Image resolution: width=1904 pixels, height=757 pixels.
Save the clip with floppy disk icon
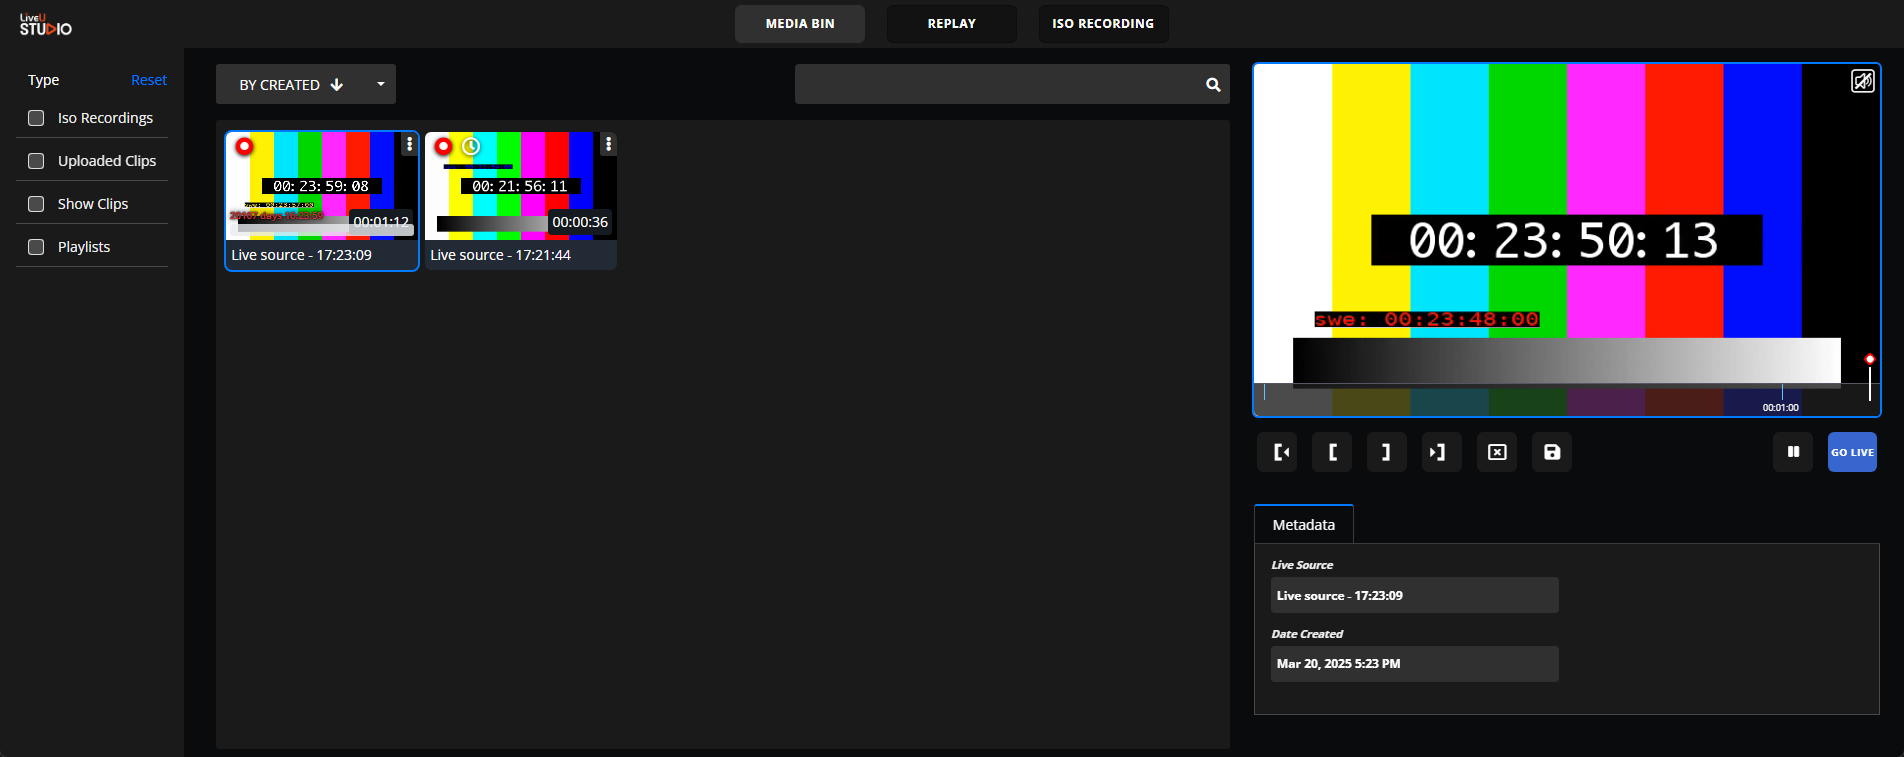pos(1552,452)
